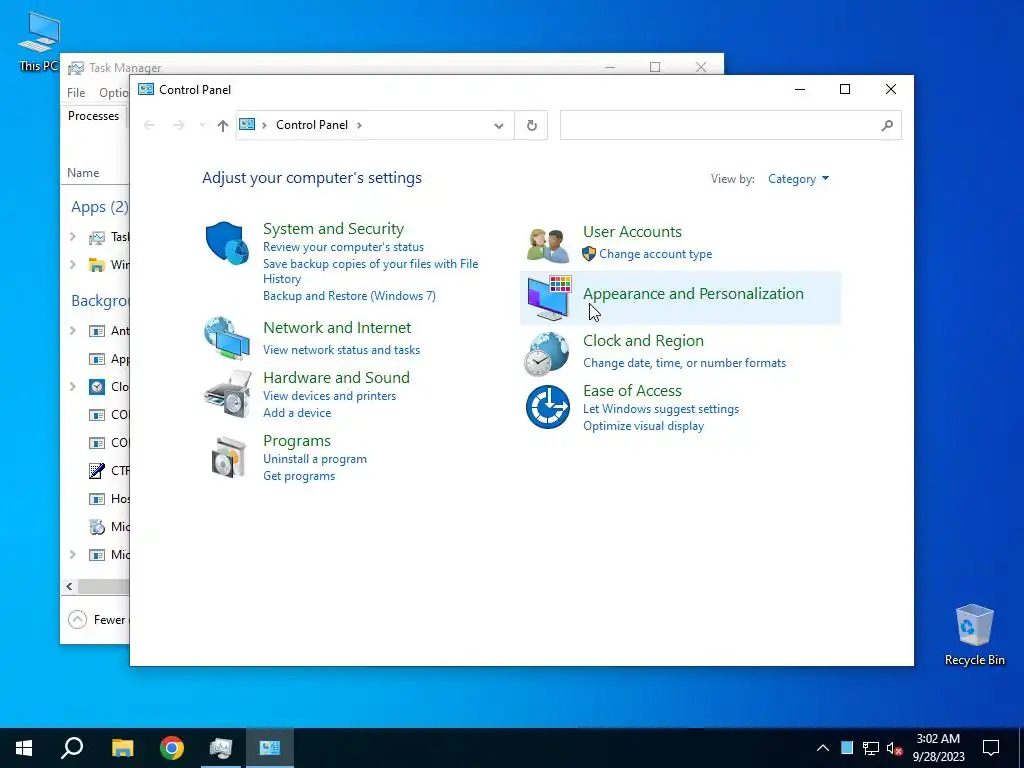Open View network status and tasks
1024x768 pixels.
tap(342, 350)
